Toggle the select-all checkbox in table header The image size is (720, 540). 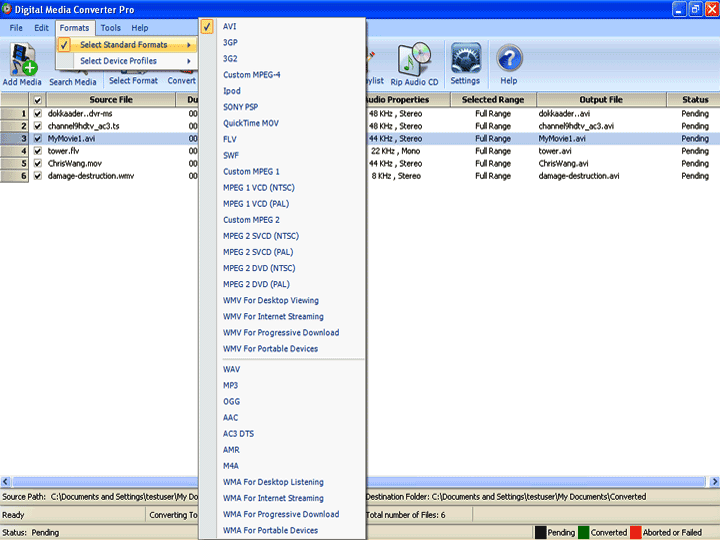(38, 100)
